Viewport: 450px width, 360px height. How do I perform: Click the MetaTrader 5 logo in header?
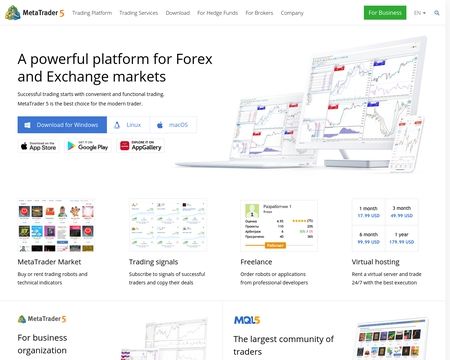[x=35, y=13]
